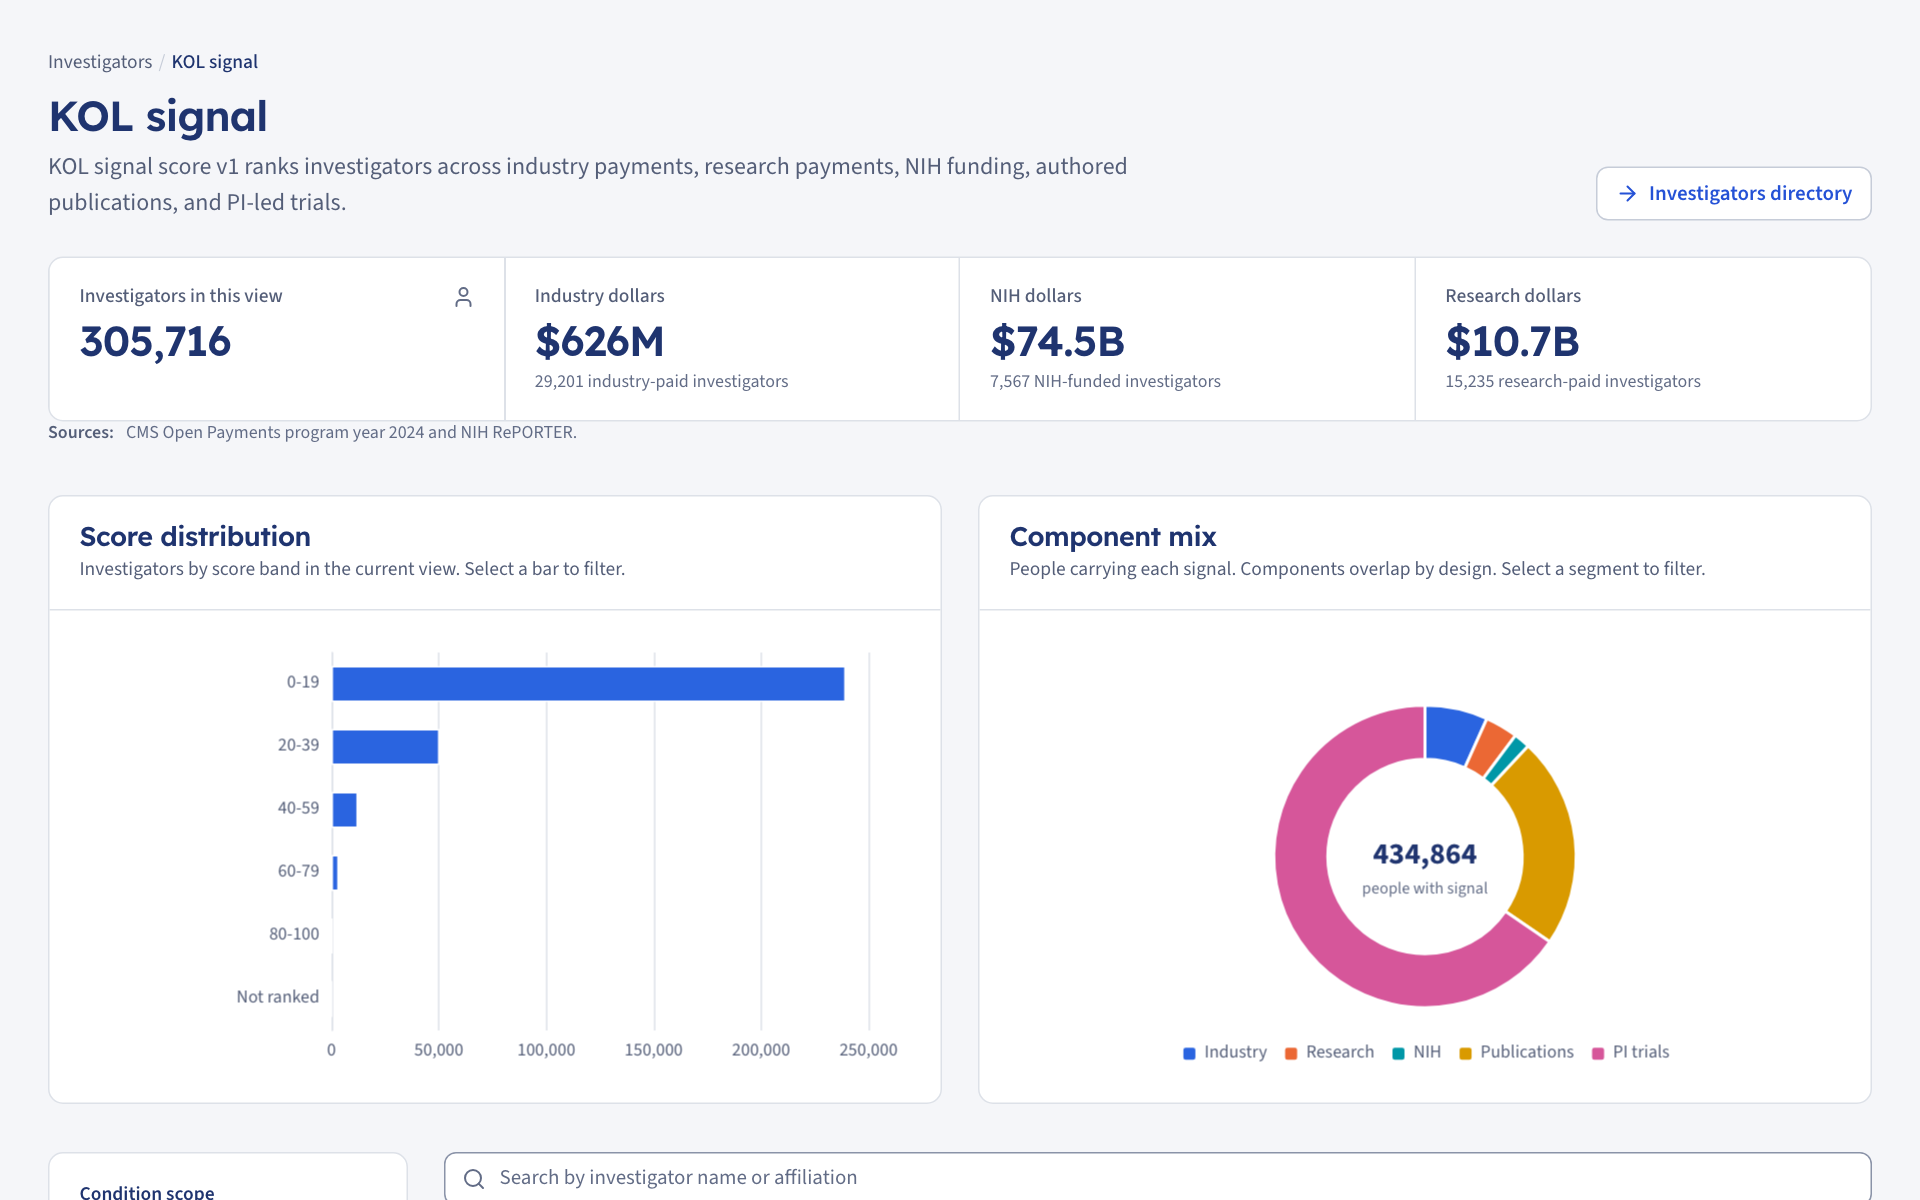Image resolution: width=1920 pixels, height=1200 pixels.
Task: Click the '29,201 industry-paid investigators' text
Action: pyautogui.click(x=661, y=381)
